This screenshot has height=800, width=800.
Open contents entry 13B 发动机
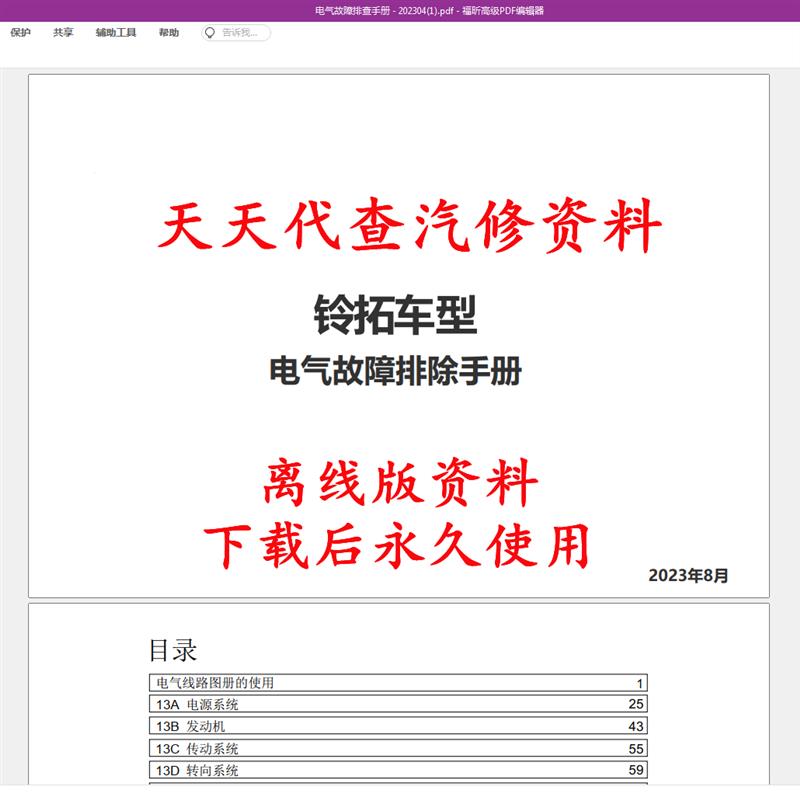(398, 726)
